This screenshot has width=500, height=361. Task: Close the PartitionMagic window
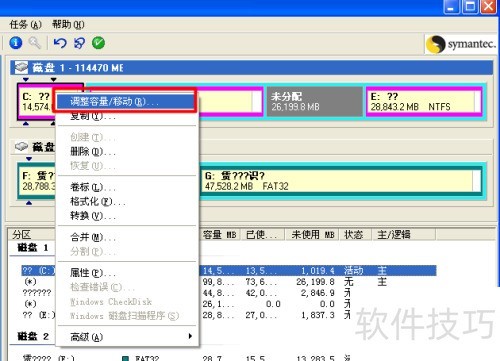tap(489, 6)
